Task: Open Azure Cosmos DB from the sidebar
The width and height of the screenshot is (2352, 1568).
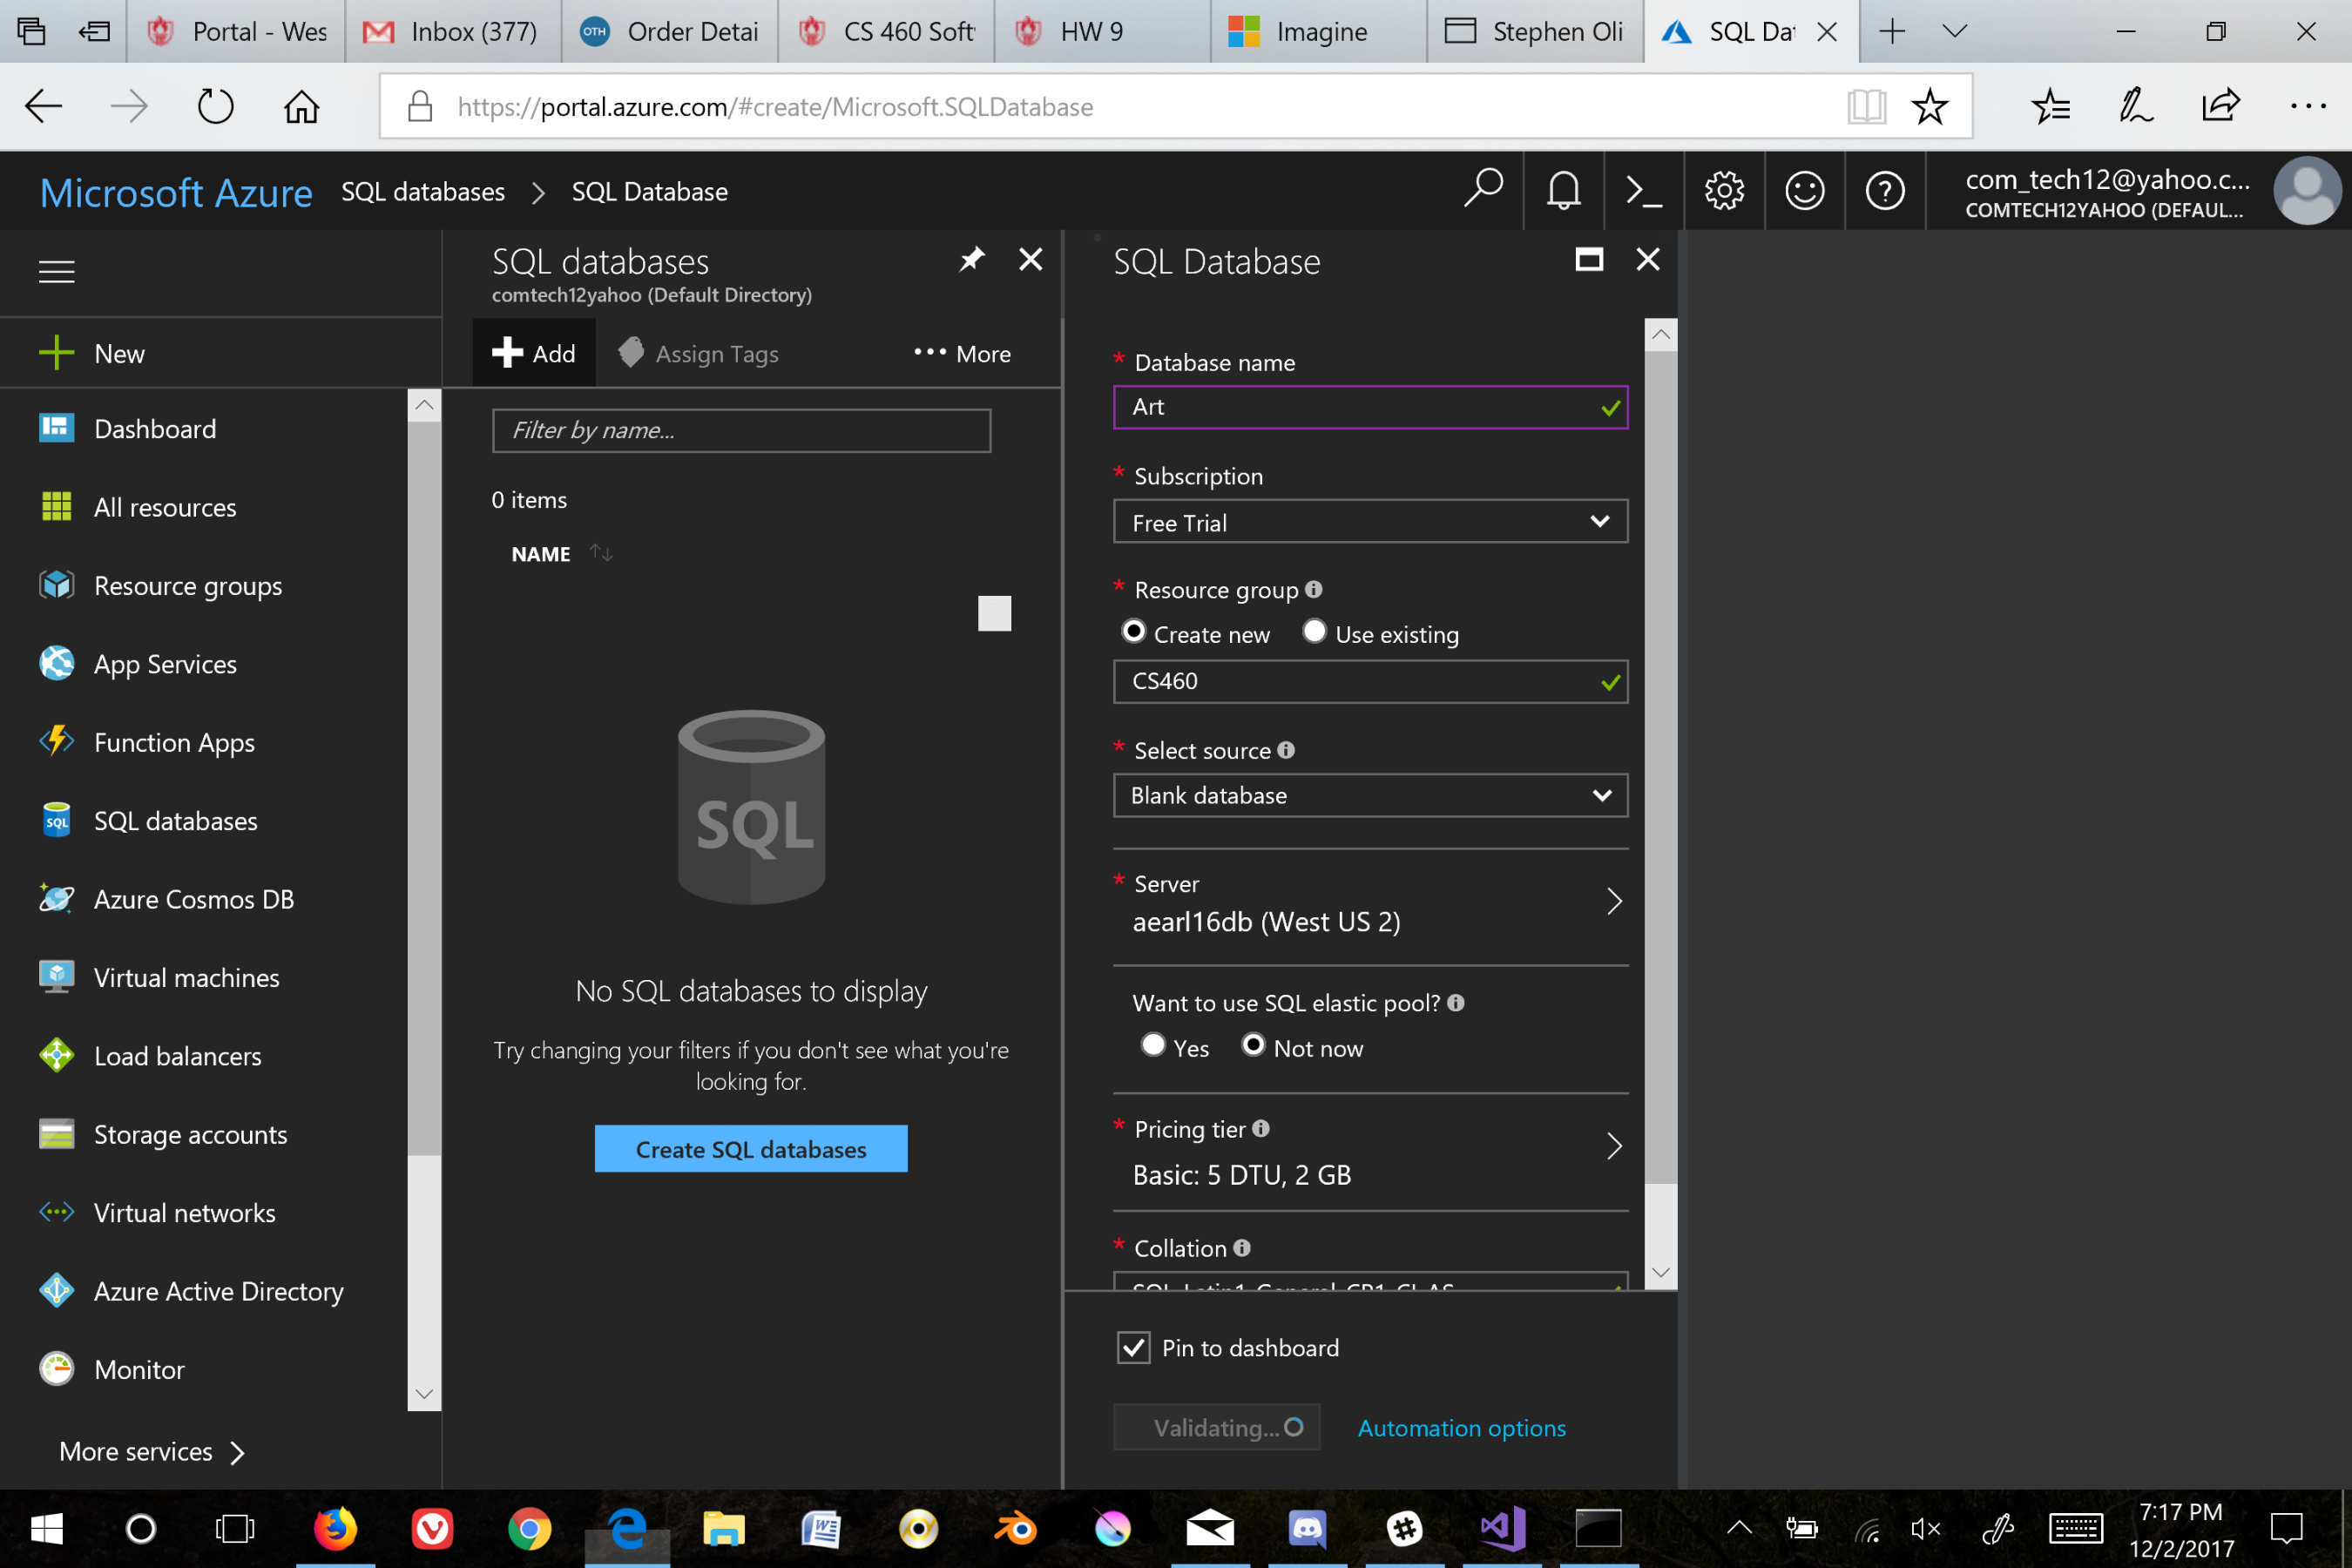Action: tap(193, 898)
